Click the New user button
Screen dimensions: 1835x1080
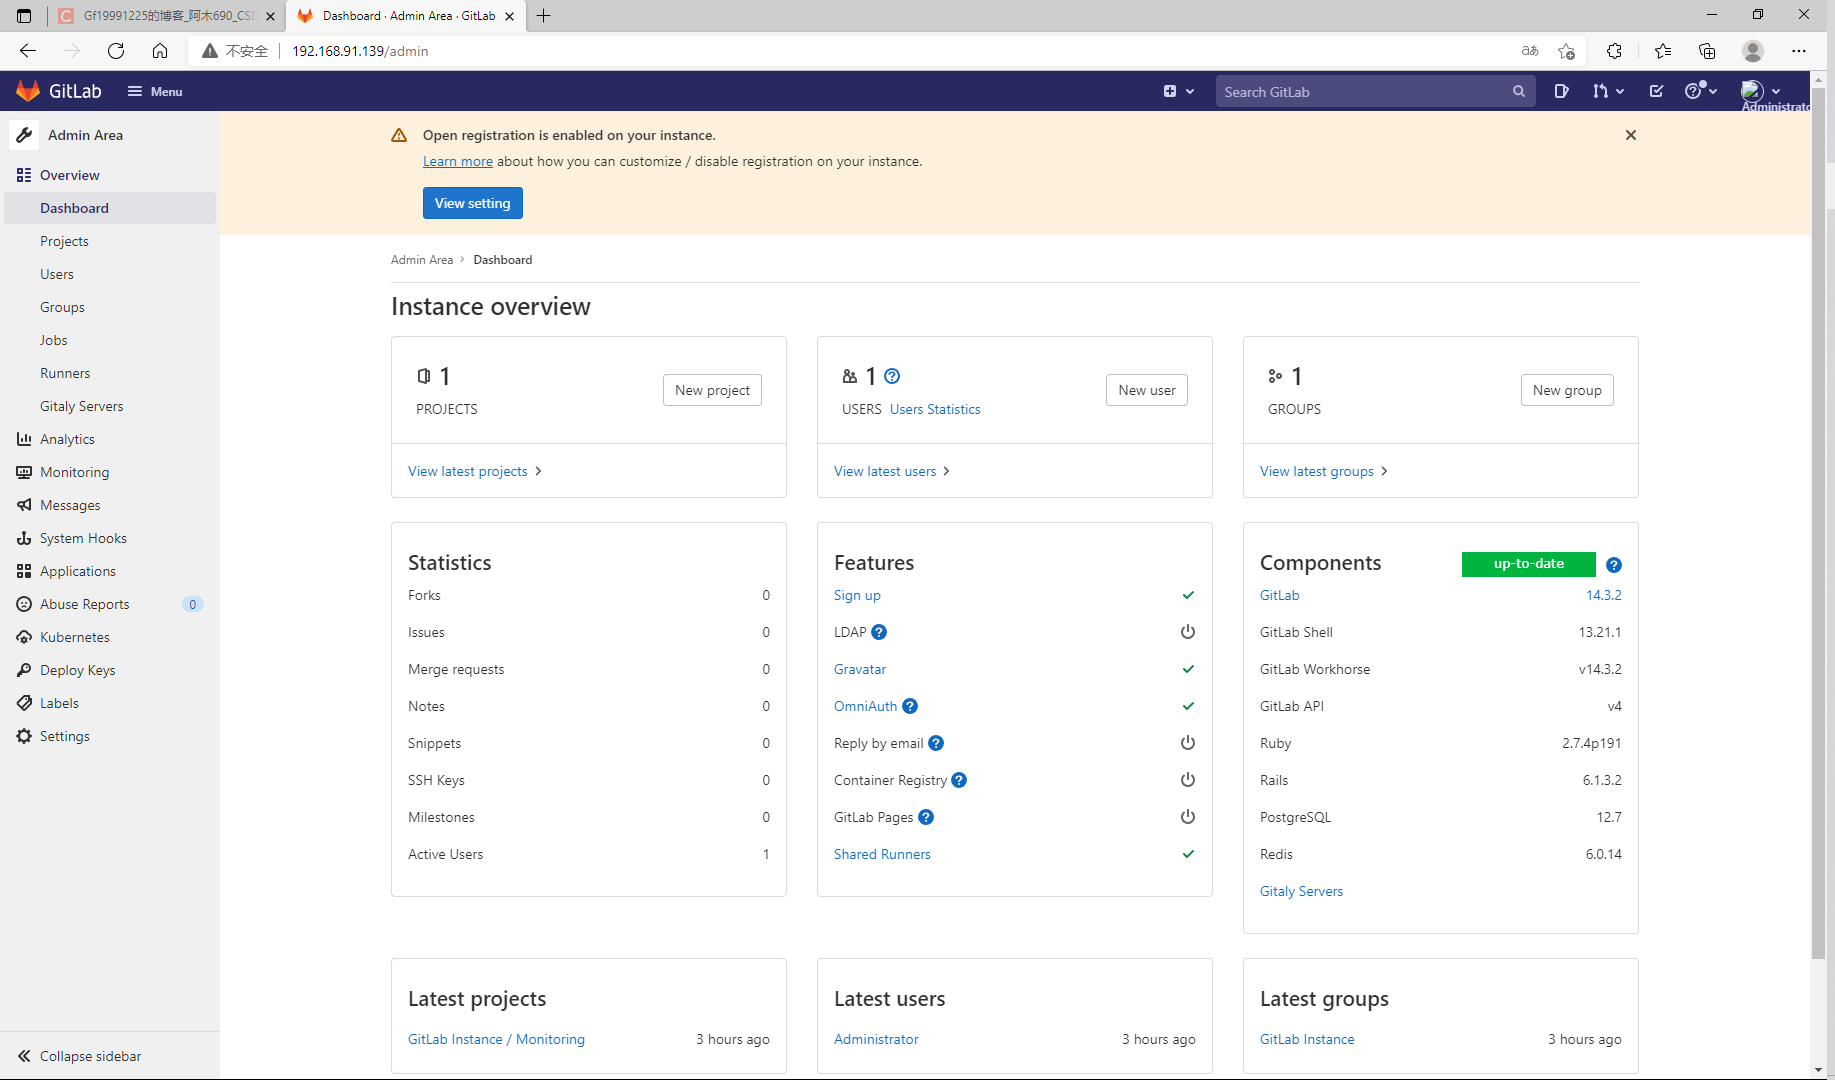click(1147, 390)
